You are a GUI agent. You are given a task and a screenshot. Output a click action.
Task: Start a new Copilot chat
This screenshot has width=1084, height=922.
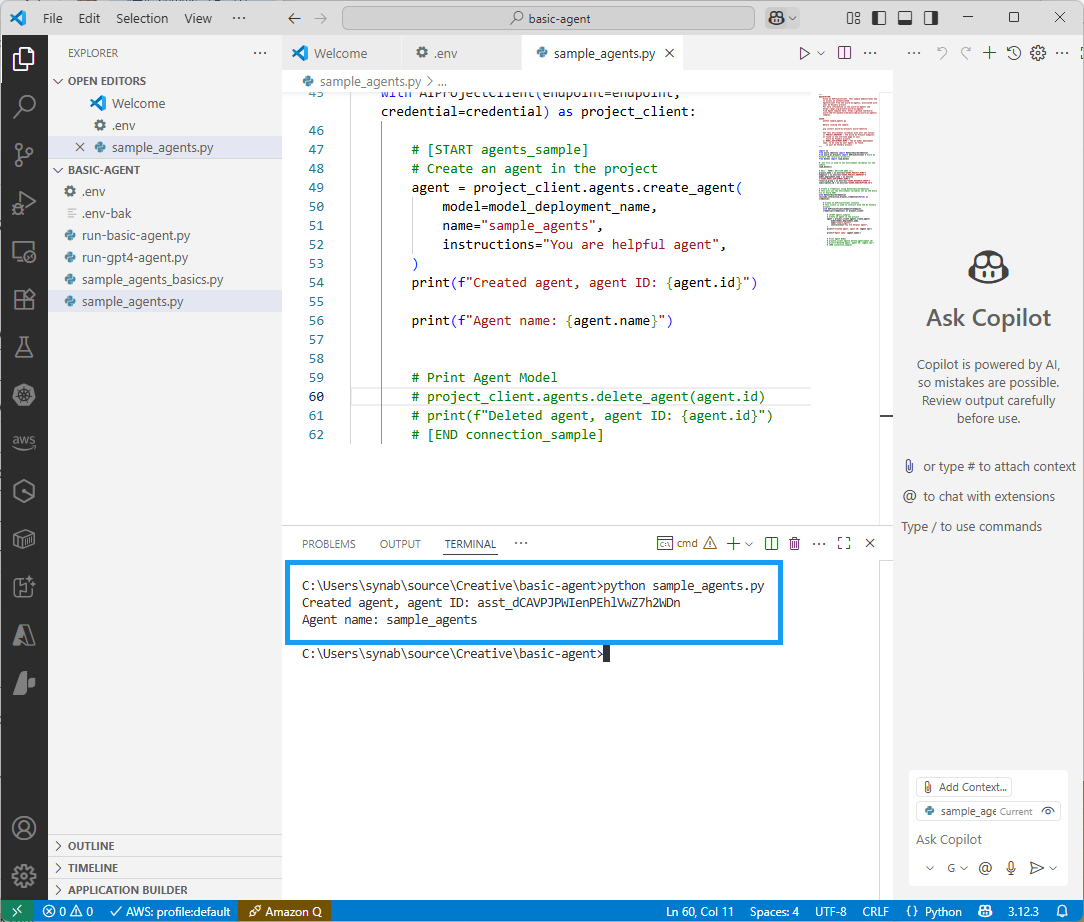[x=989, y=53]
